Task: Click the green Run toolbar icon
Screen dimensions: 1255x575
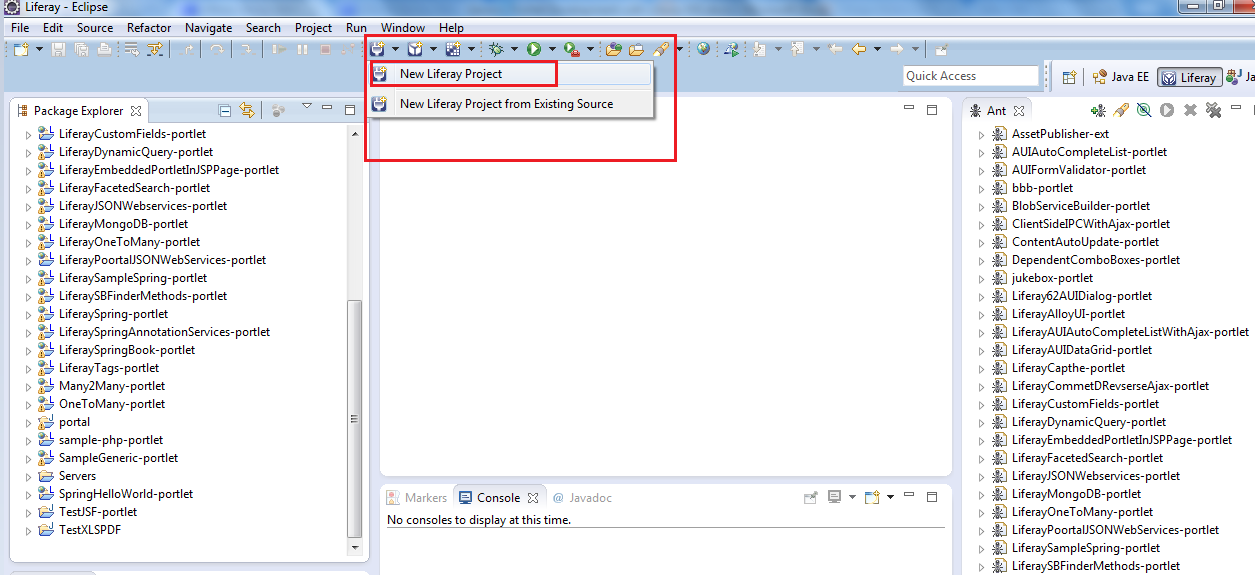Action: 535,48
